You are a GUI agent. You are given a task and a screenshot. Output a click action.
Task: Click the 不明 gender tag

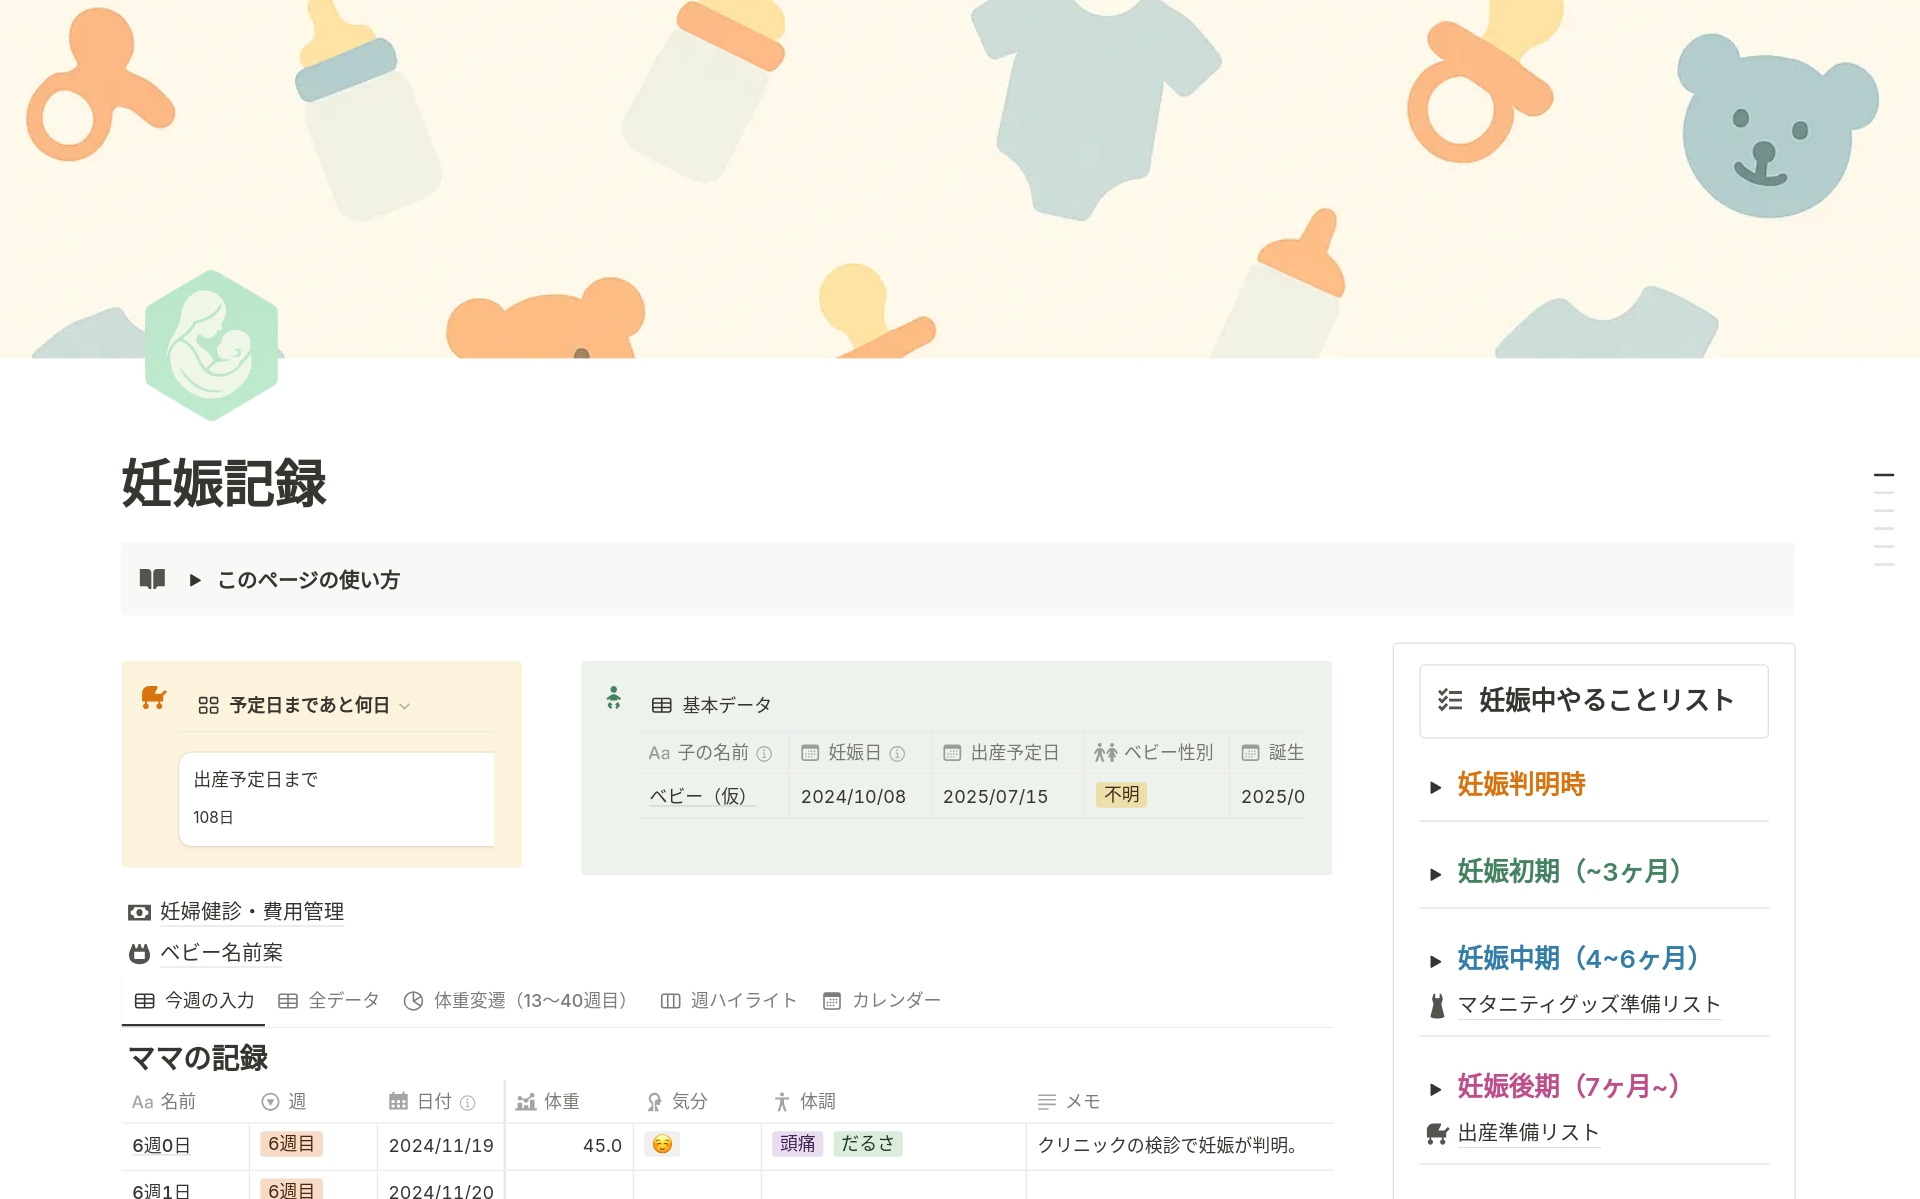click(1122, 795)
